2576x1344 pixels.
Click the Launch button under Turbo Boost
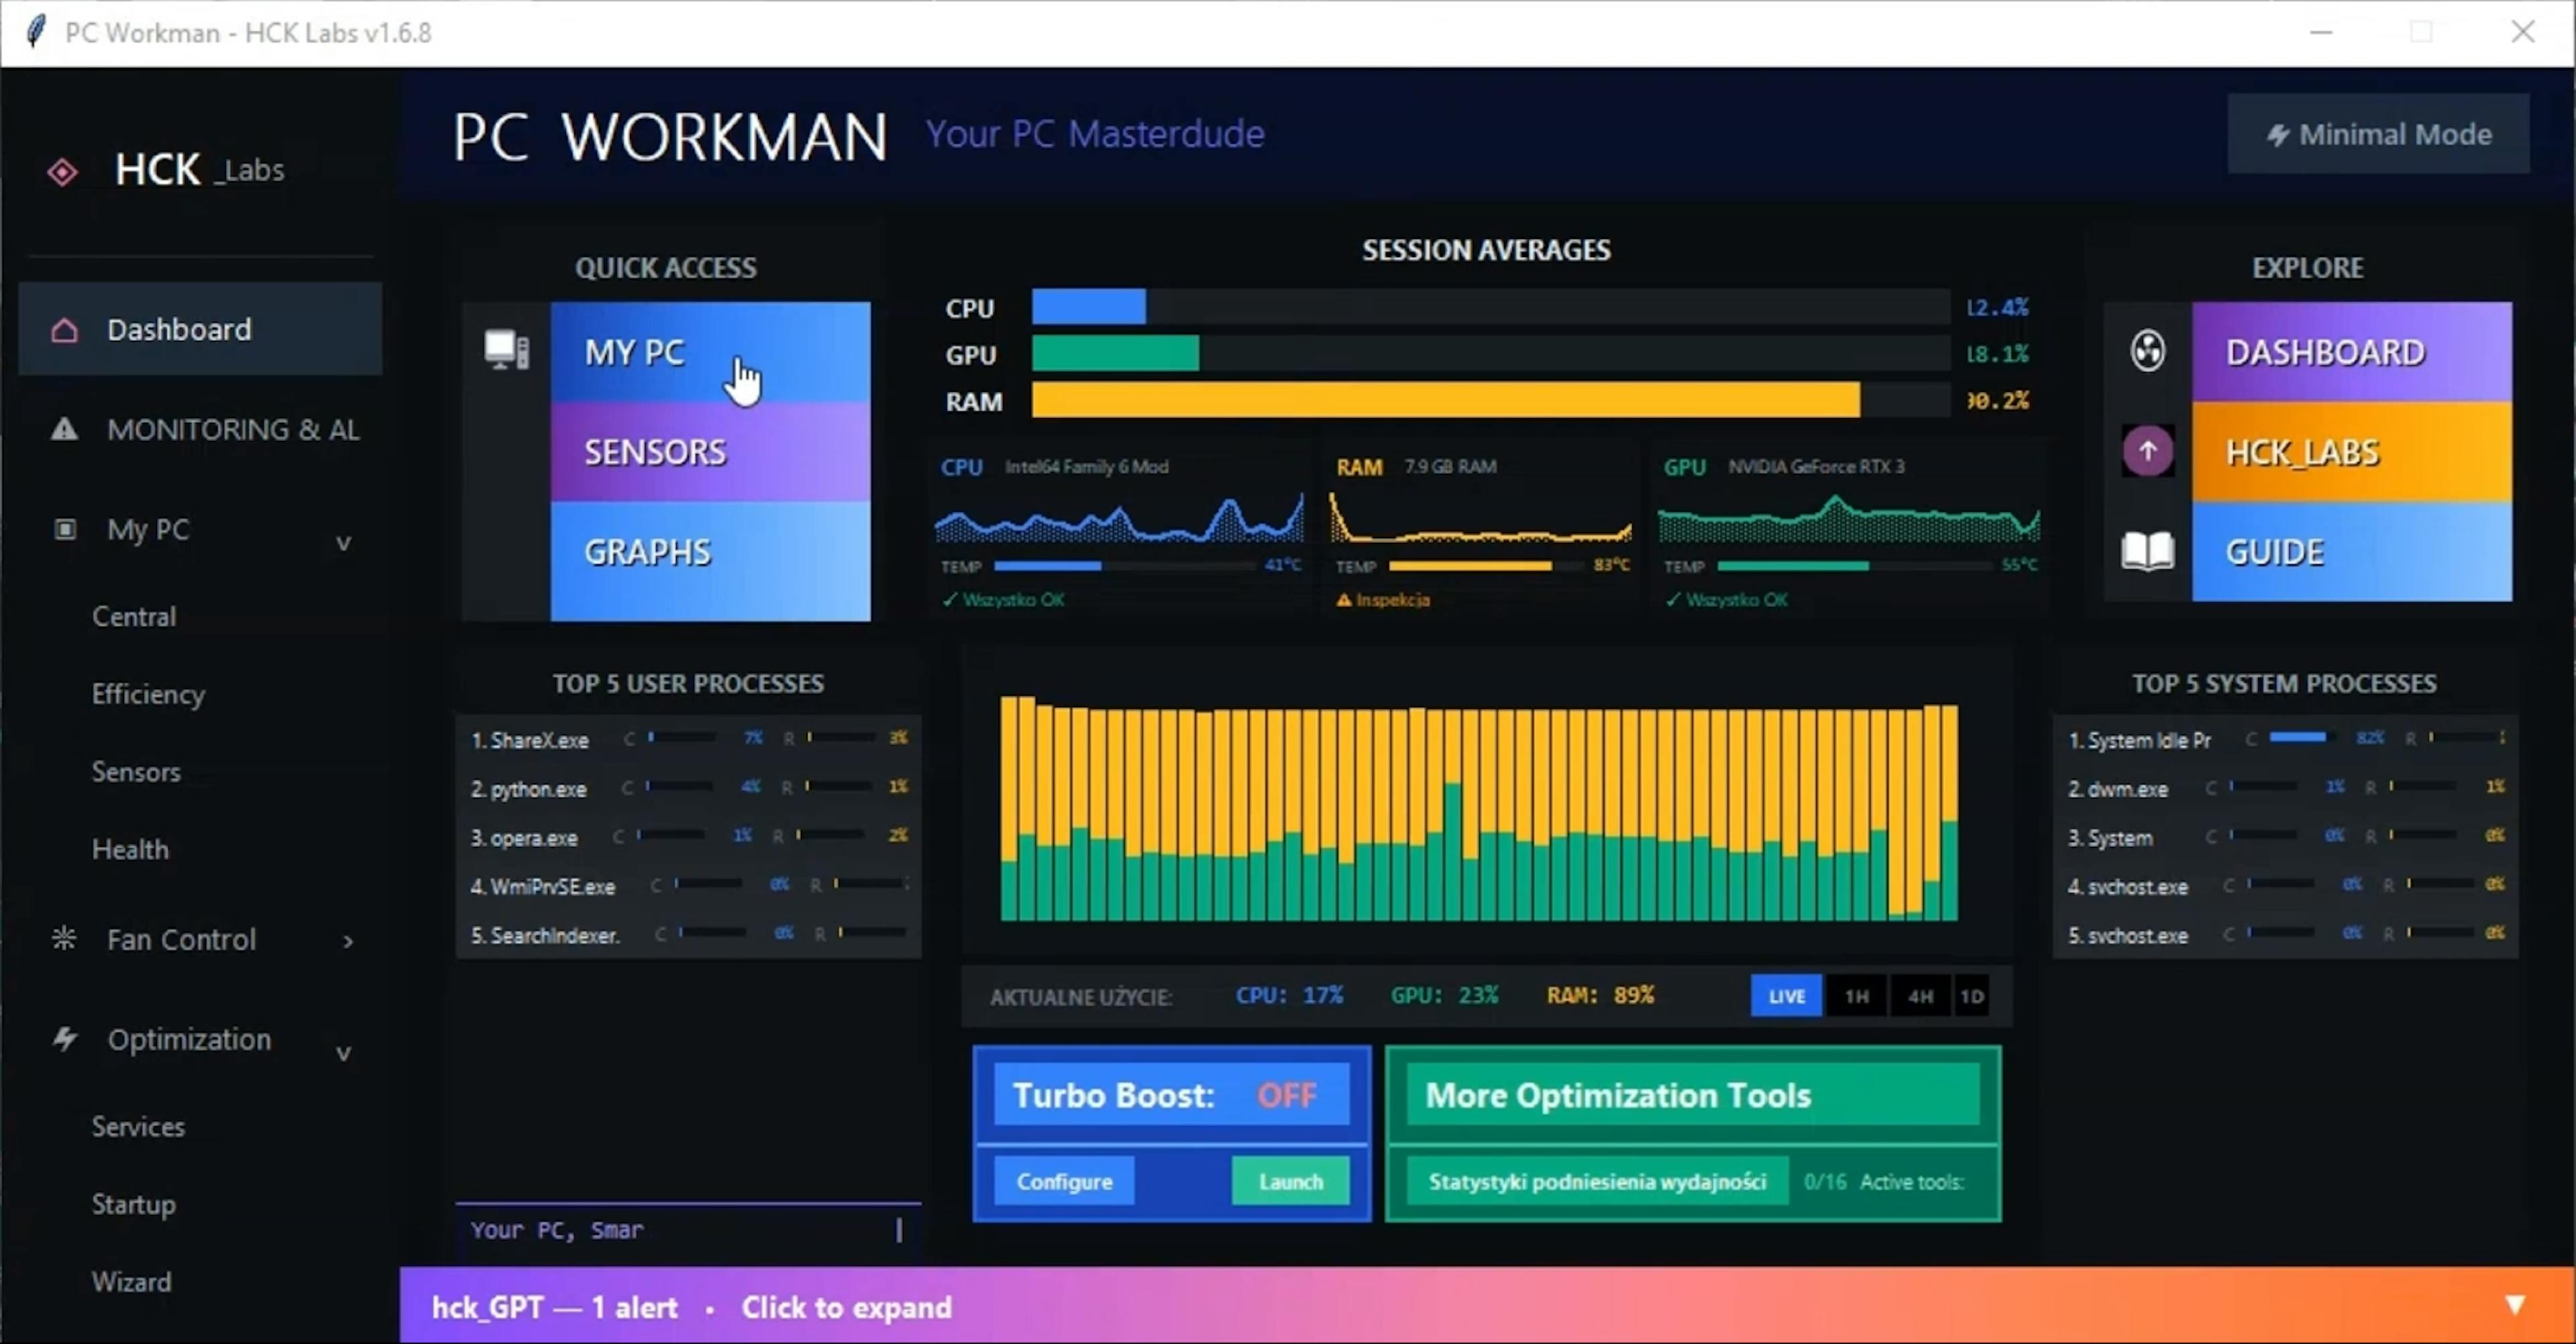(x=1290, y=1181)
